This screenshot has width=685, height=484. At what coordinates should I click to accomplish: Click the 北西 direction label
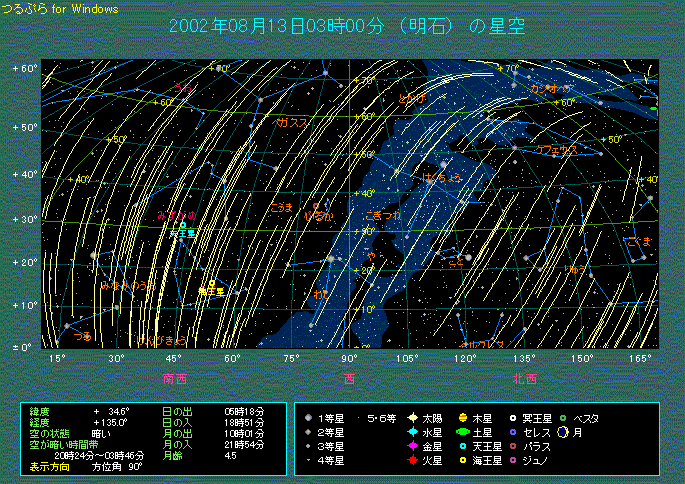[524, 378]
